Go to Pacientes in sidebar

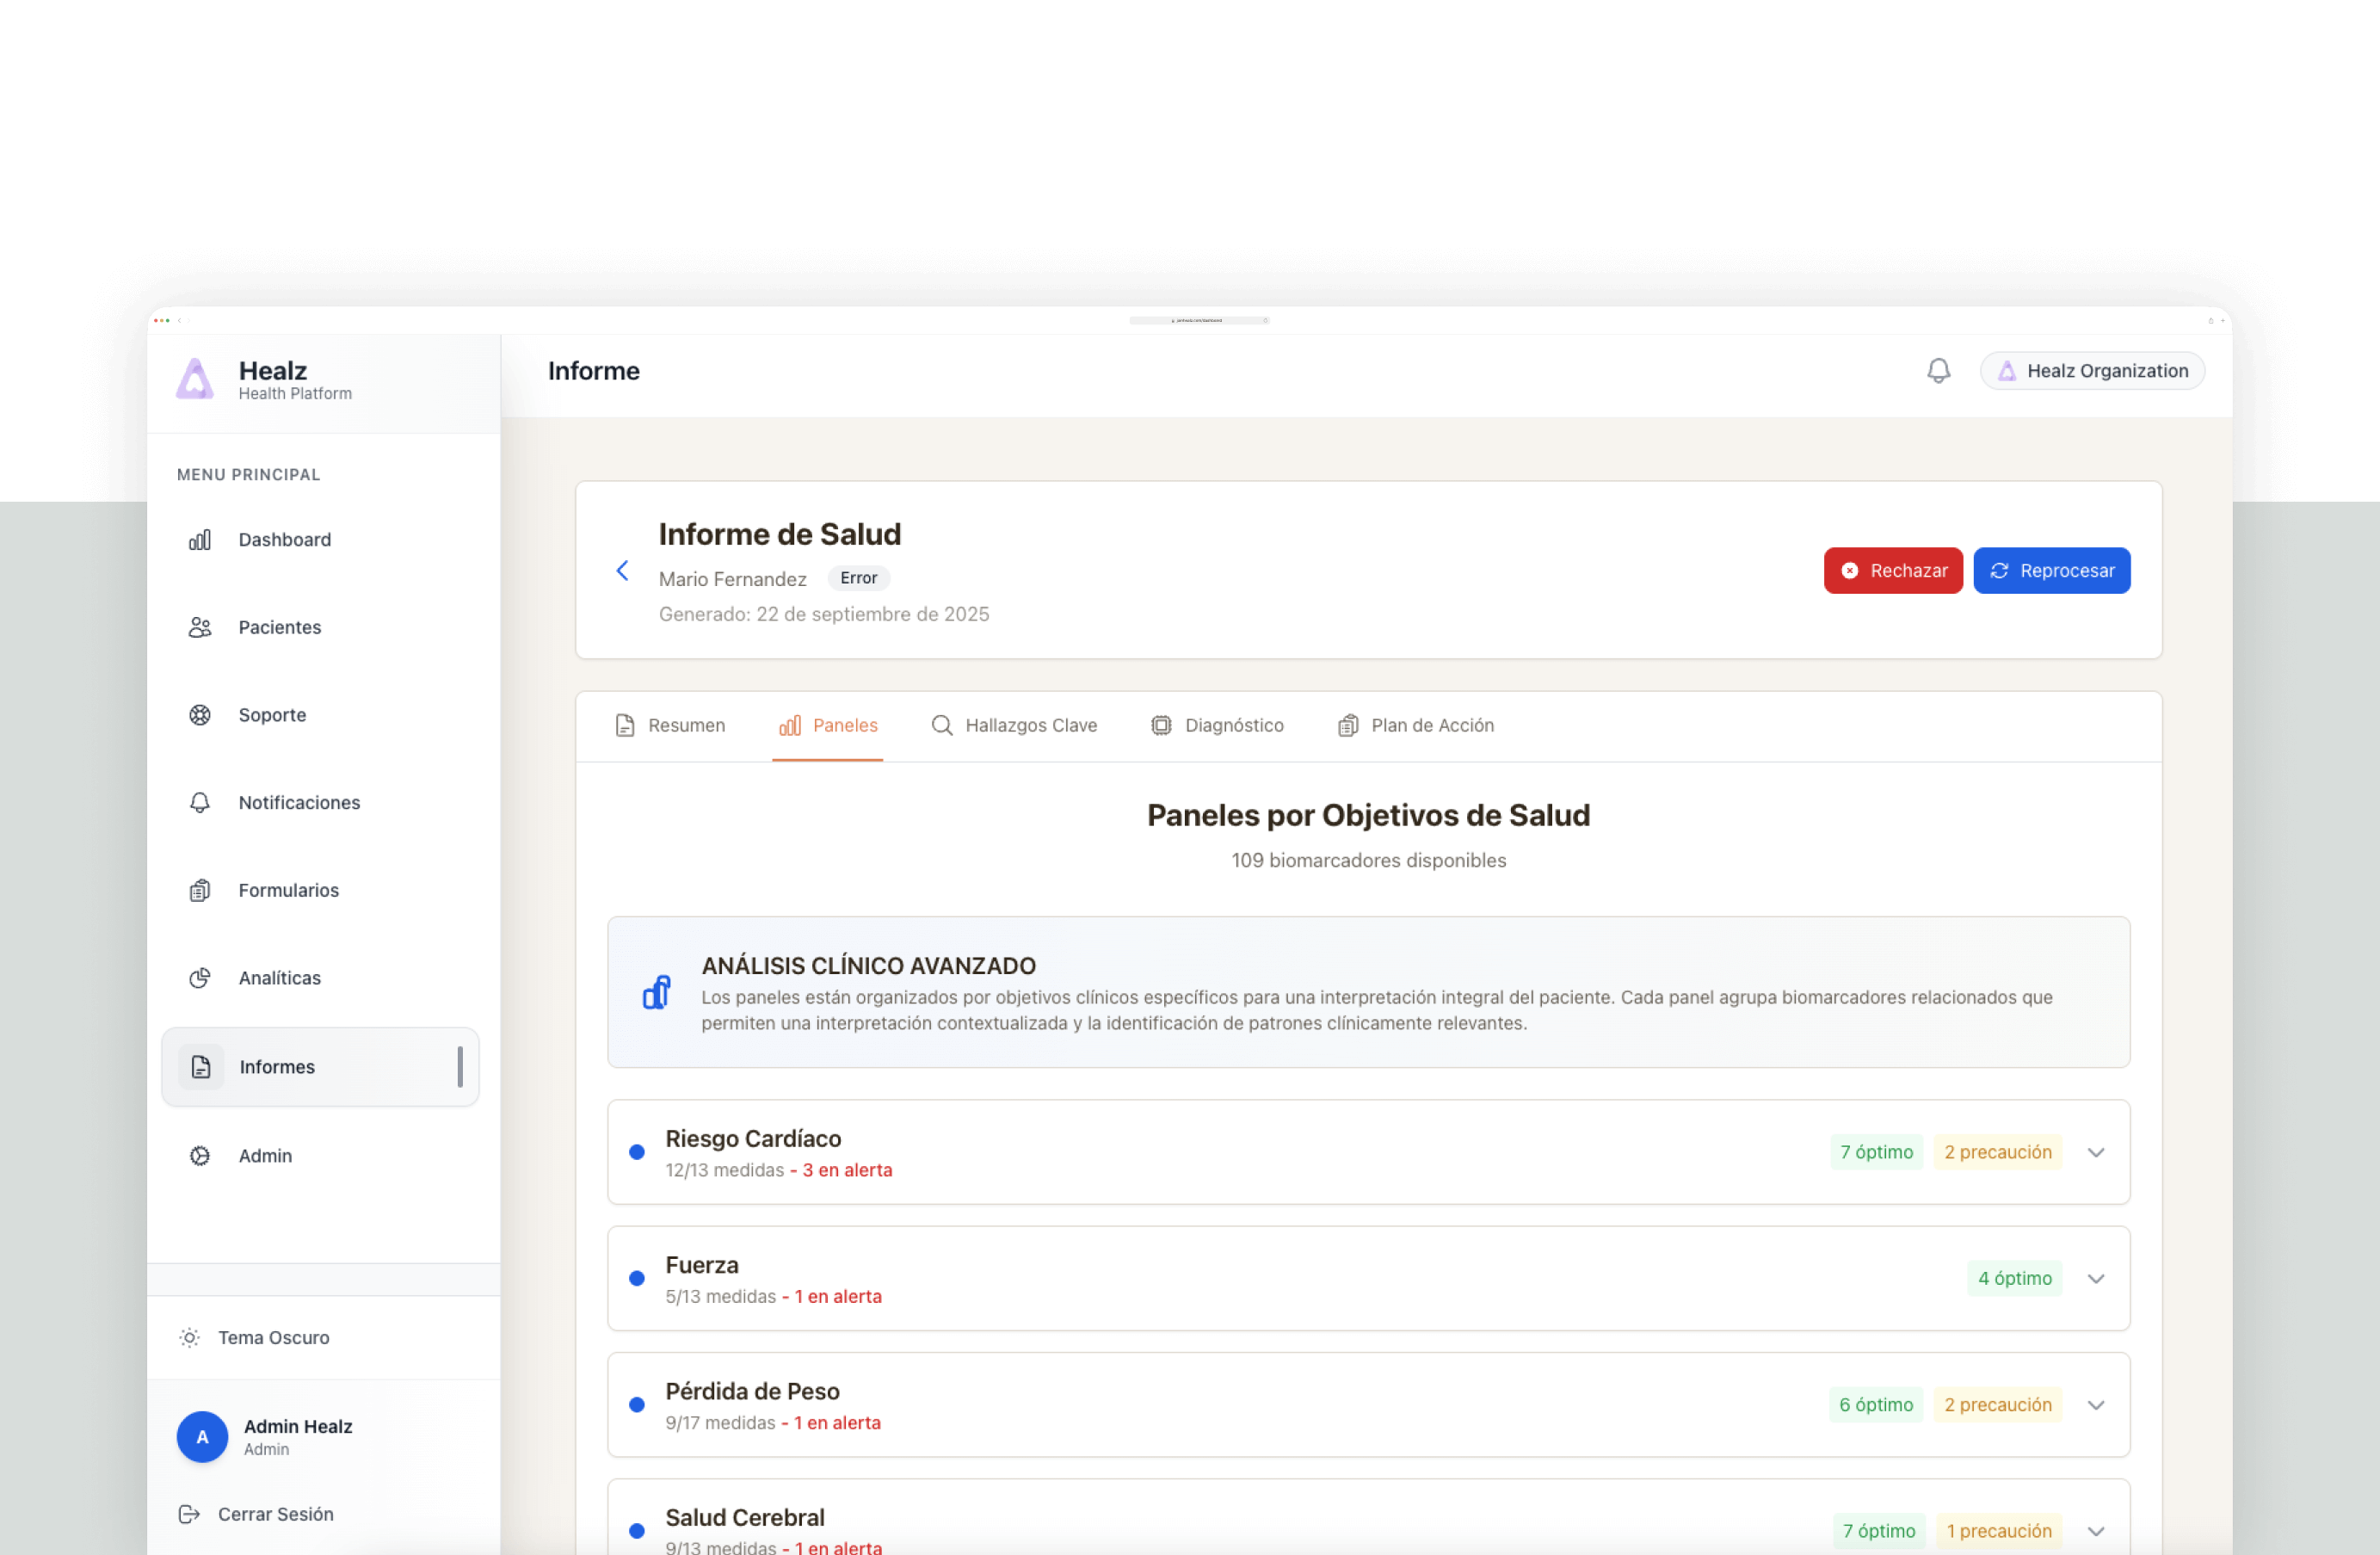pyautogui.click(x=279, y=628)
